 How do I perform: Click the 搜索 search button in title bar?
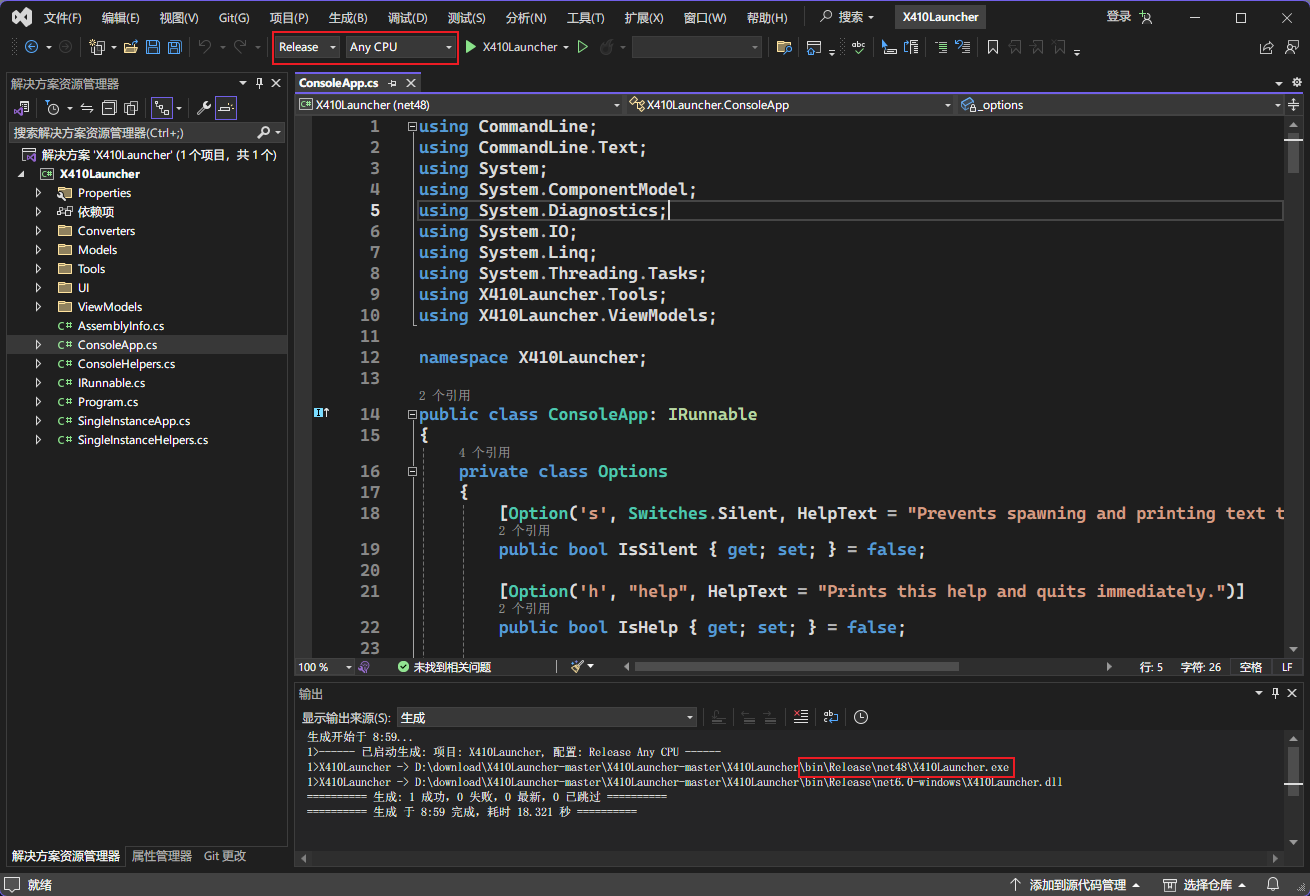(x=846, y=17)
